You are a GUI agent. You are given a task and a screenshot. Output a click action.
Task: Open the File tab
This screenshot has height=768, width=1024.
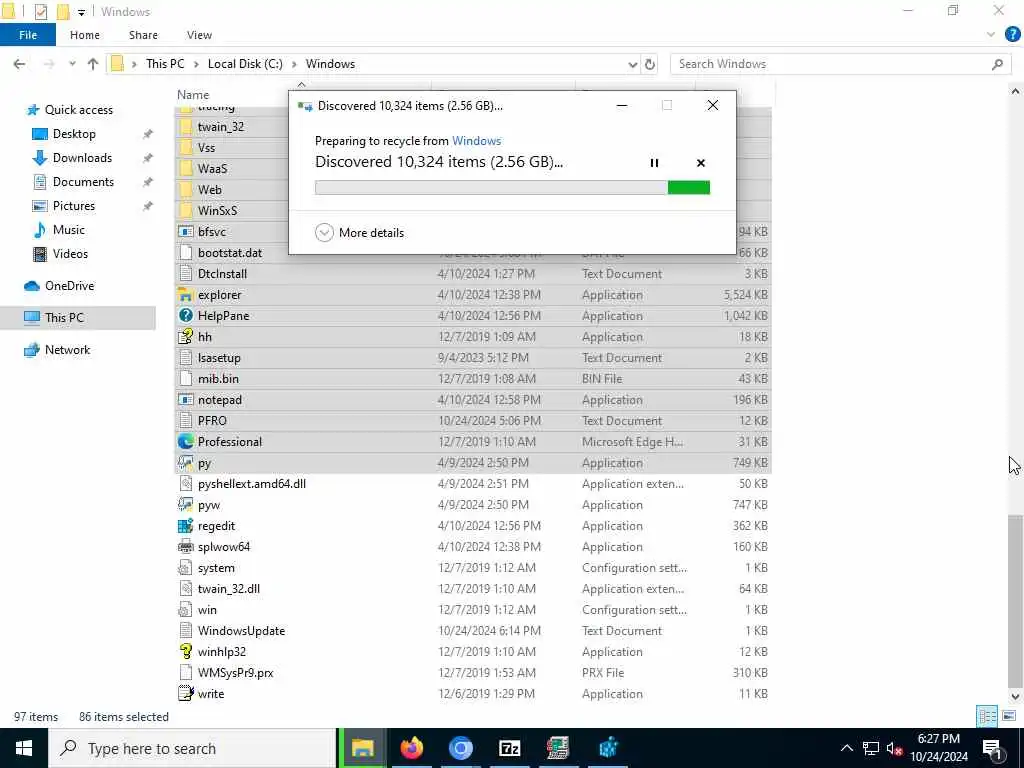pyautogui.click(x=27, y=35)
